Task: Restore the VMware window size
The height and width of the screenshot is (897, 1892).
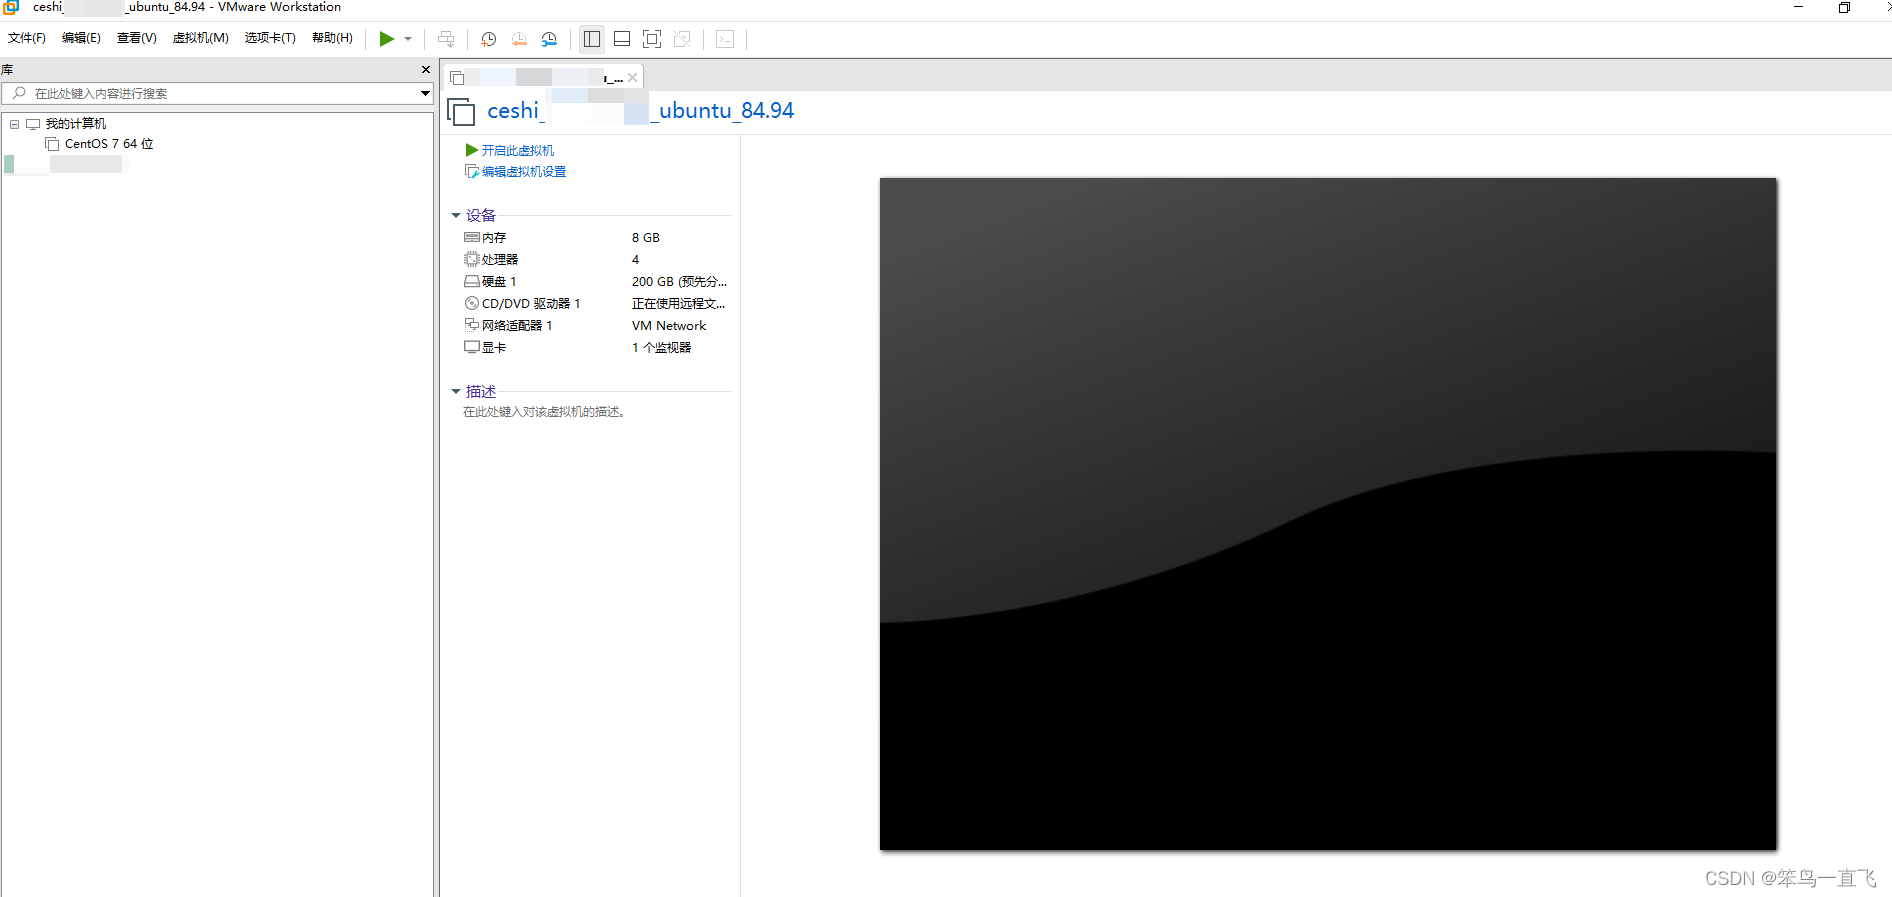Action: [x=1844, y=7]
